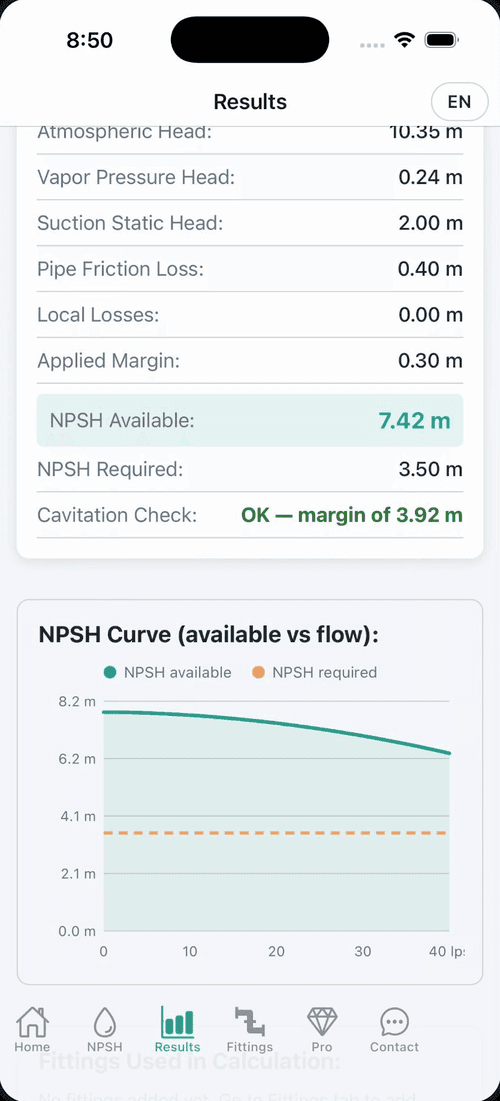Tap the 4.1 m y-axis label
500x1101 pixels.
(x=78, y=817)
